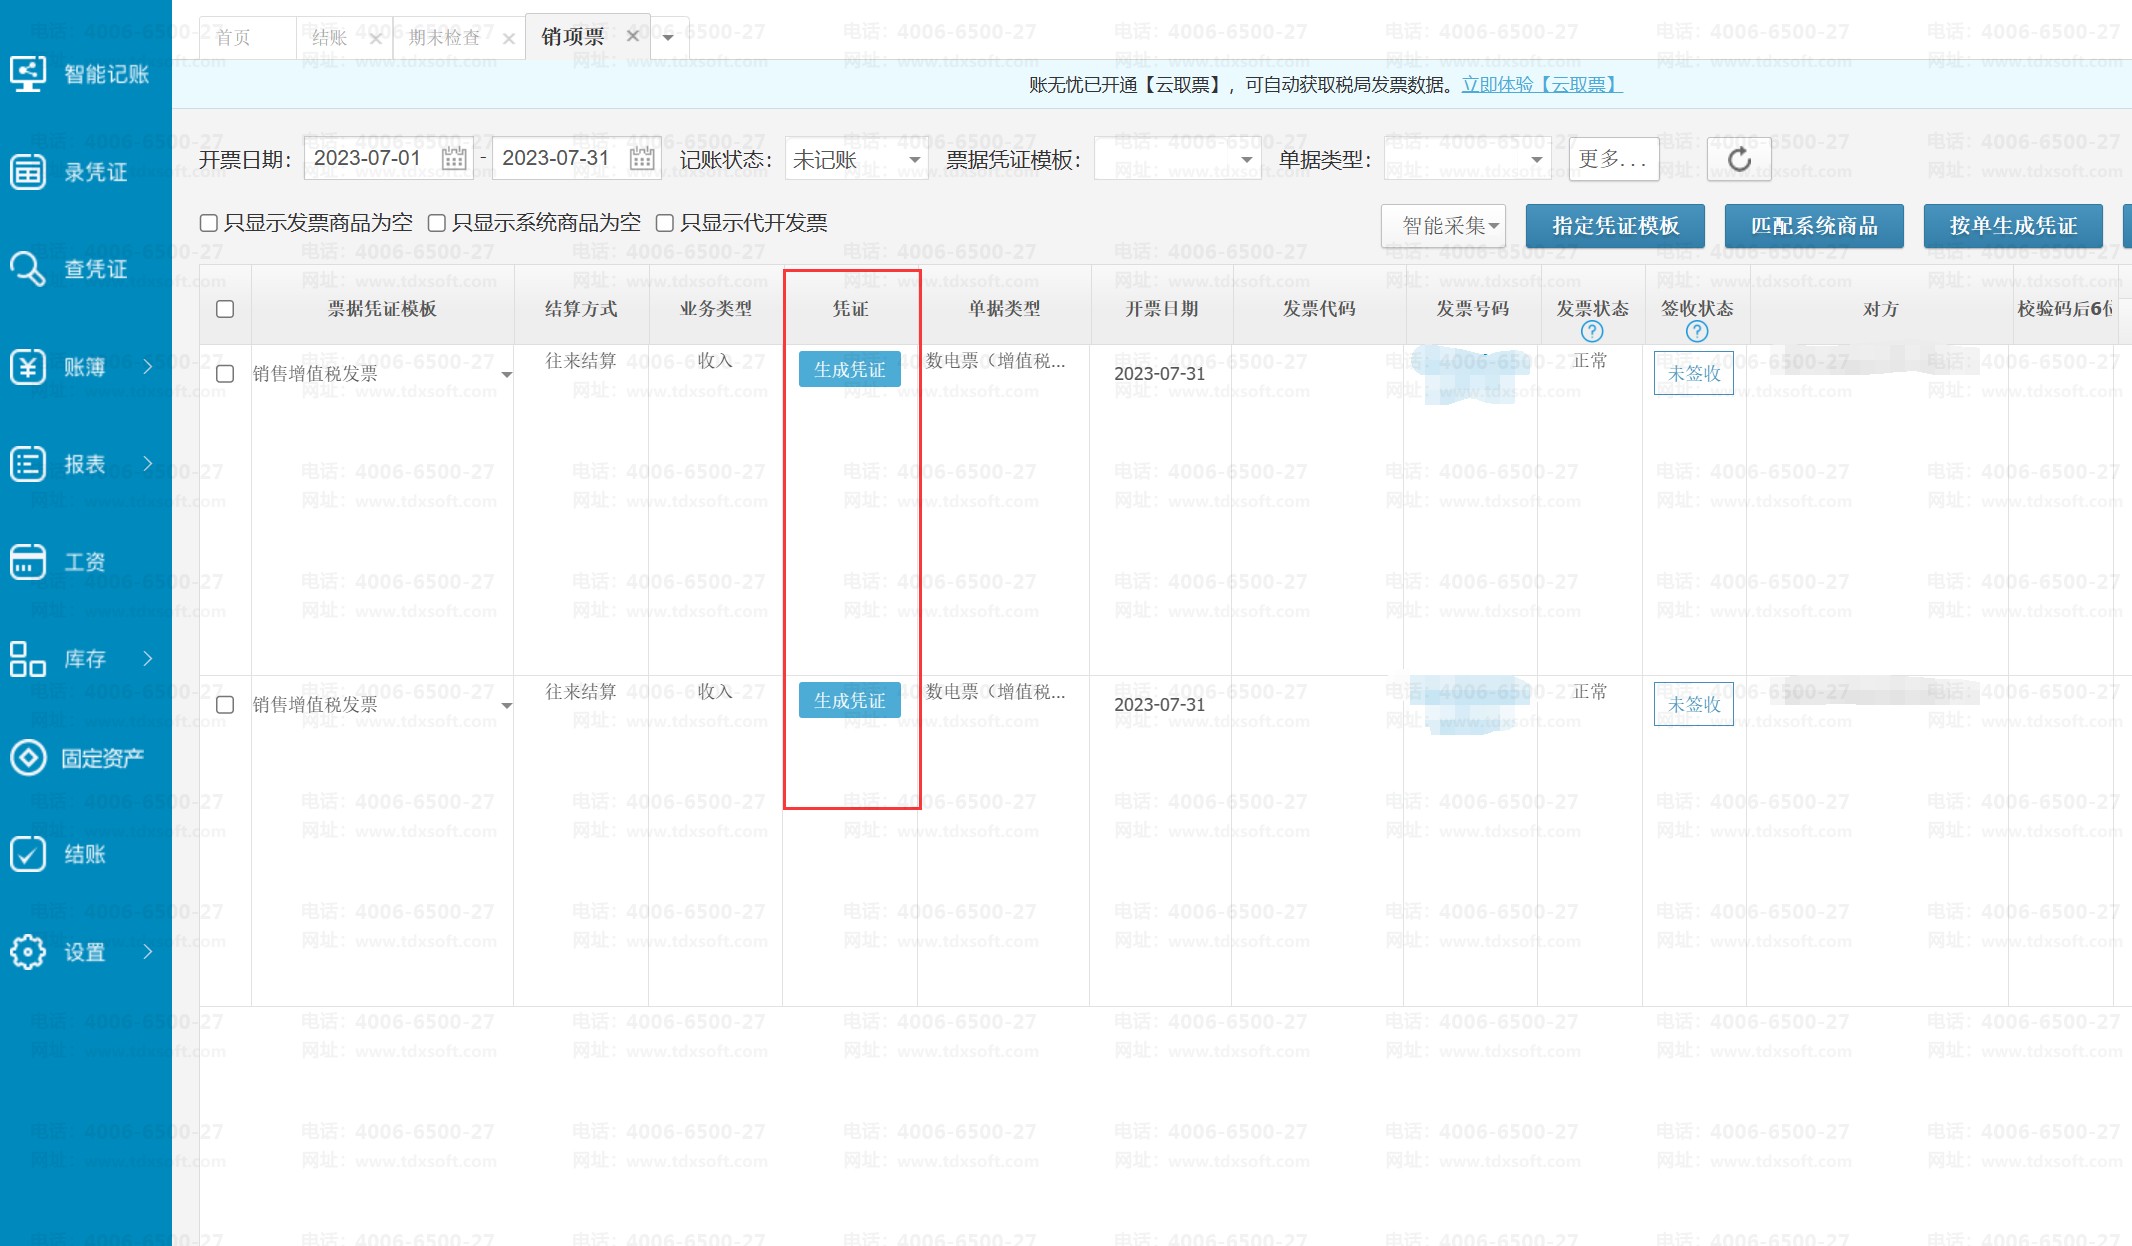Screen dimensions: 2132x1246
Task: Open the start date calendar icon
Action: click(454, 158)
